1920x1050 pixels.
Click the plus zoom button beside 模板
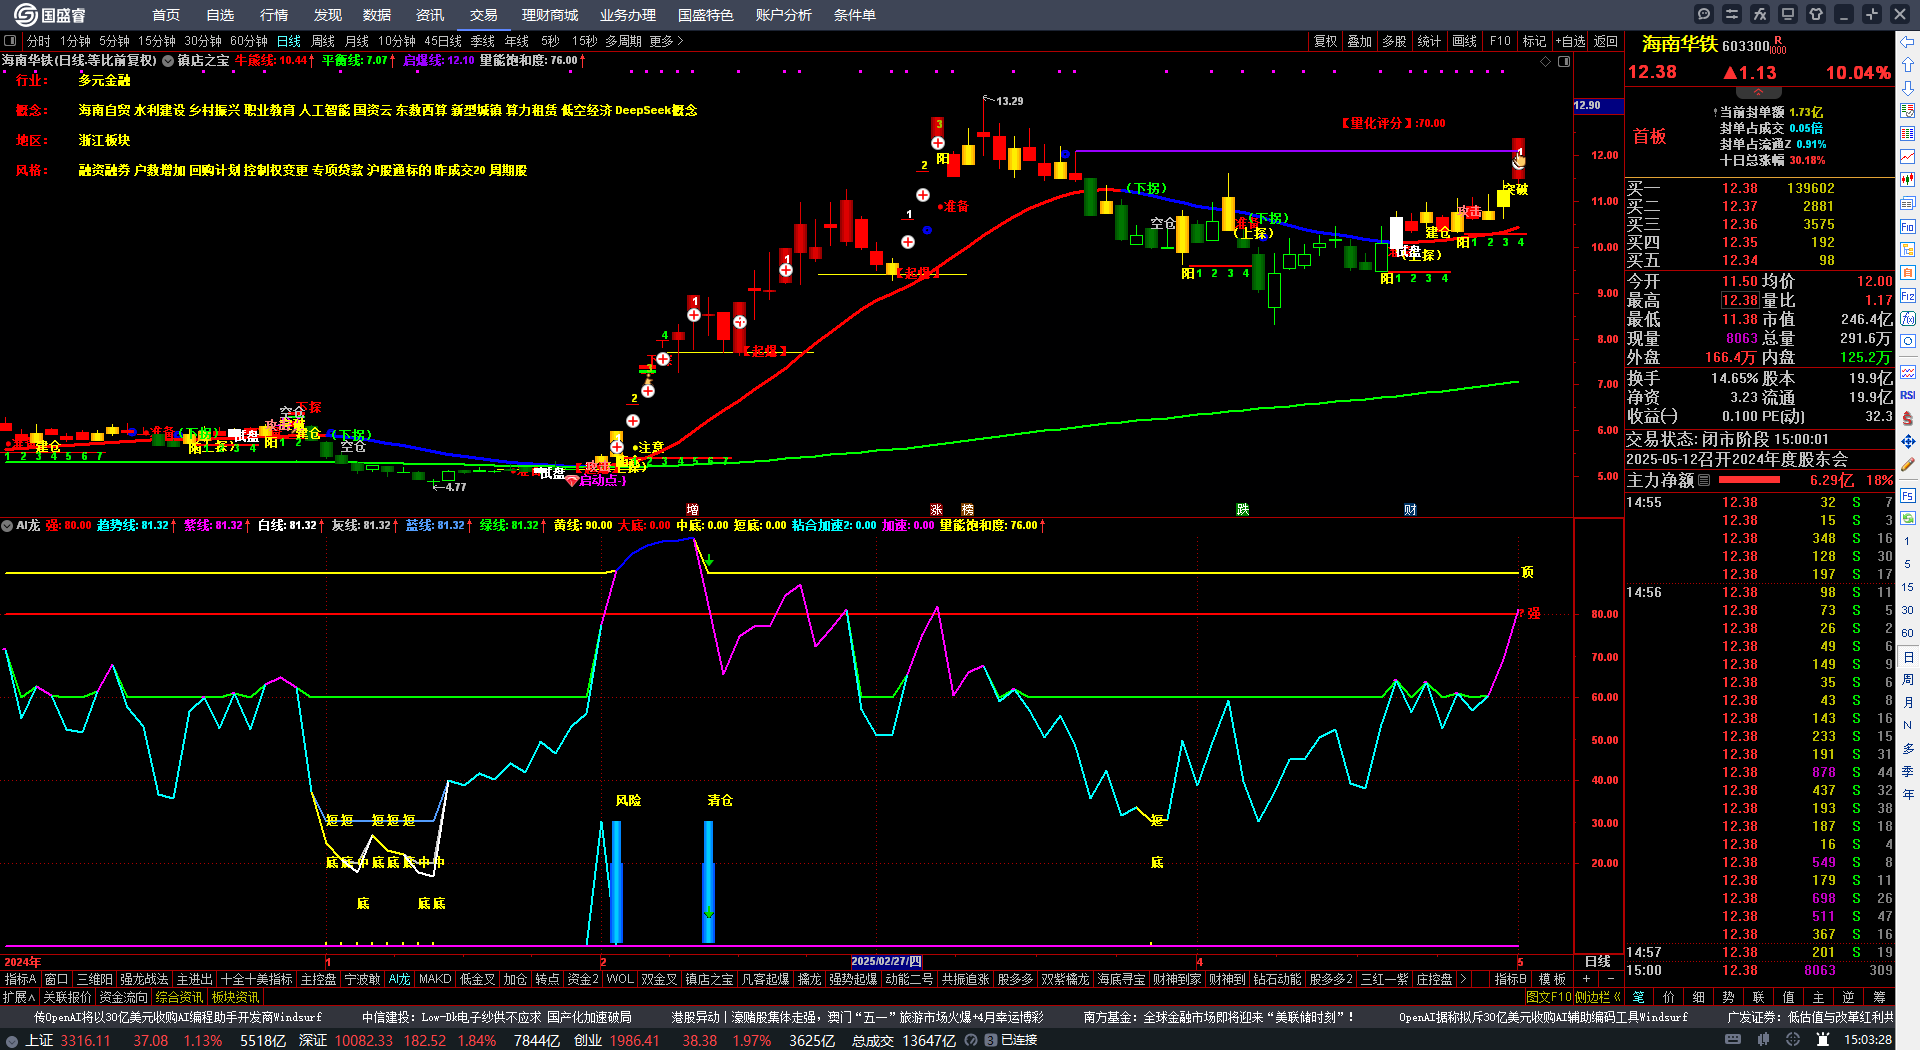1587,979
